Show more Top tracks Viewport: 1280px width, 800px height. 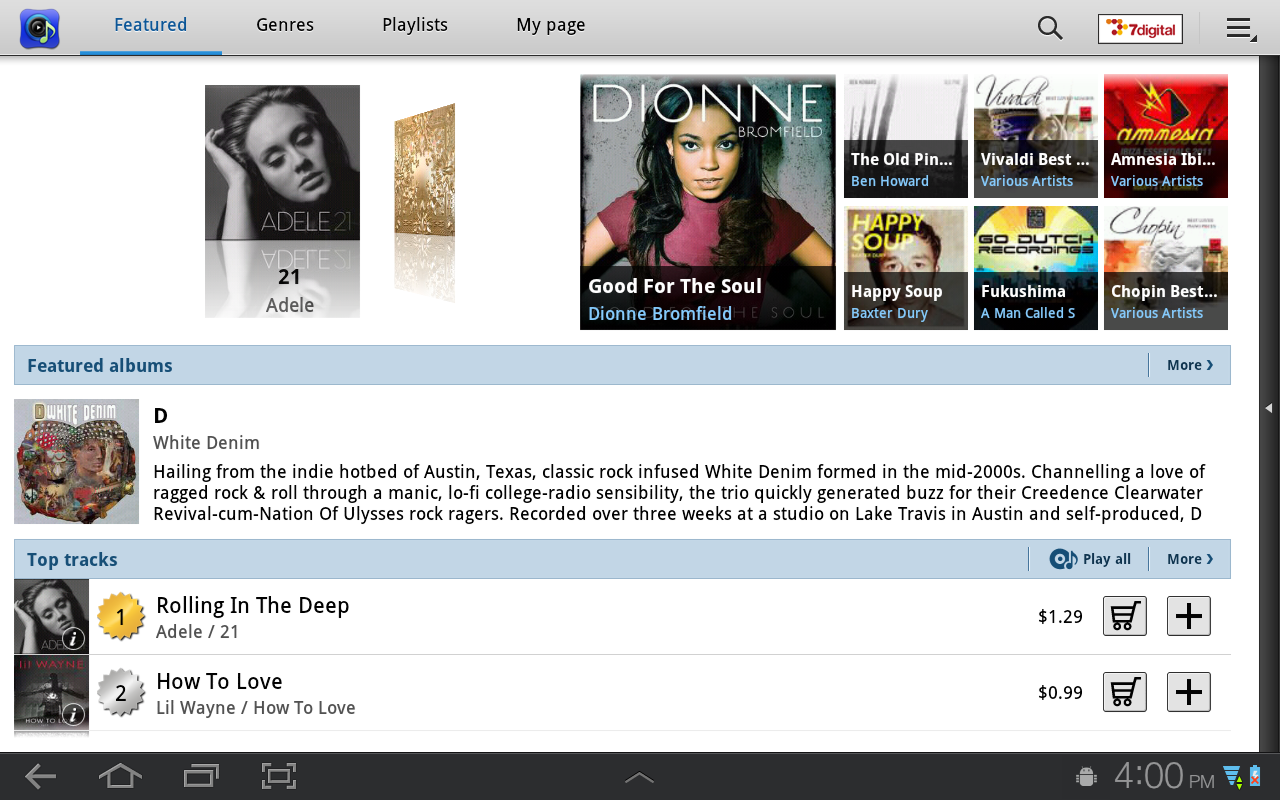(x=1190, y=559)
